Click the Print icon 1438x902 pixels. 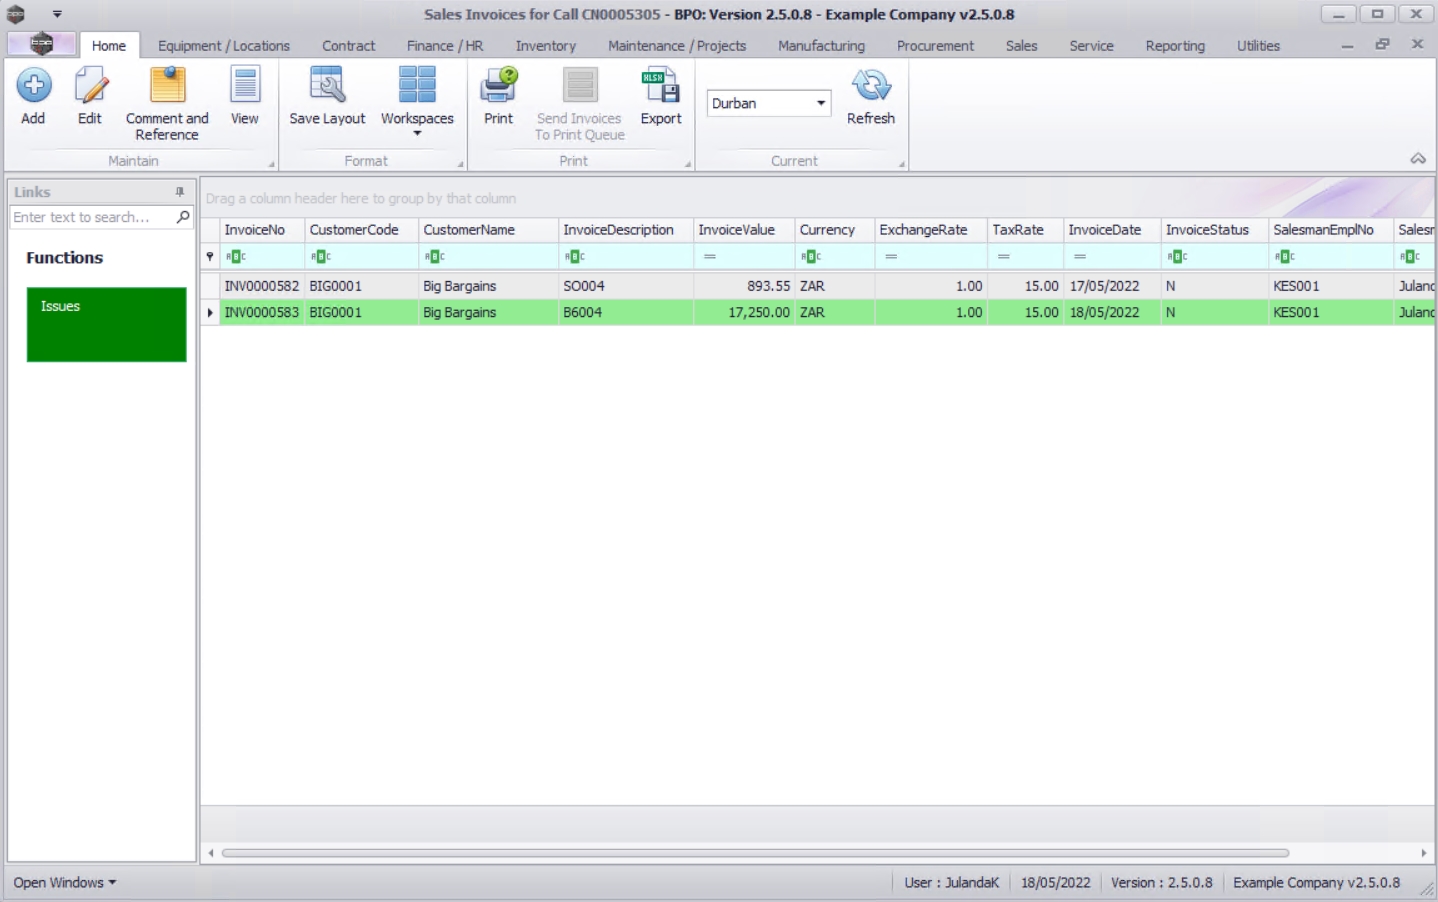498,96
